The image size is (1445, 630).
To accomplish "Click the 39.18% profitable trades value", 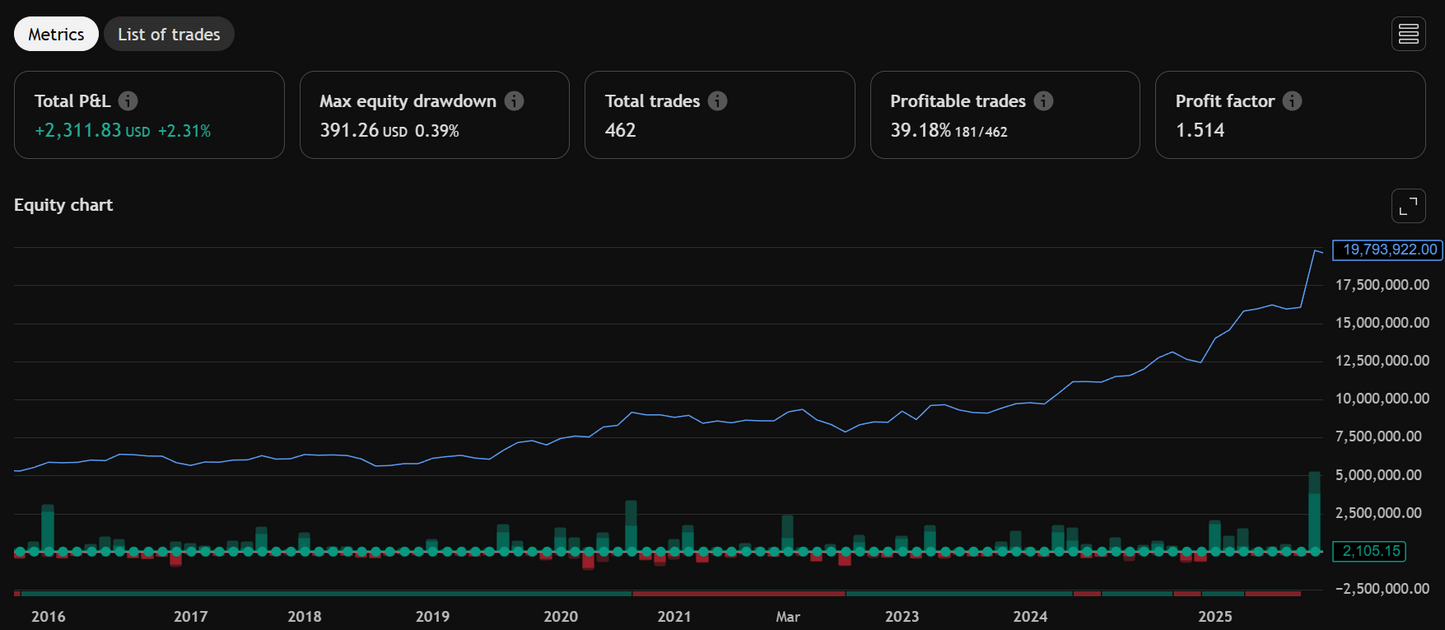I will pos(920,130).
